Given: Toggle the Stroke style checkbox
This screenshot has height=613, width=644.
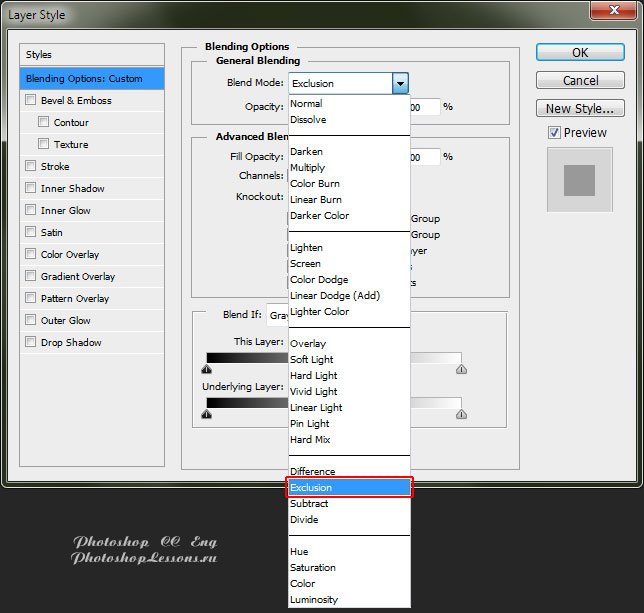Looking at the screenshot, I should point(31,166).
